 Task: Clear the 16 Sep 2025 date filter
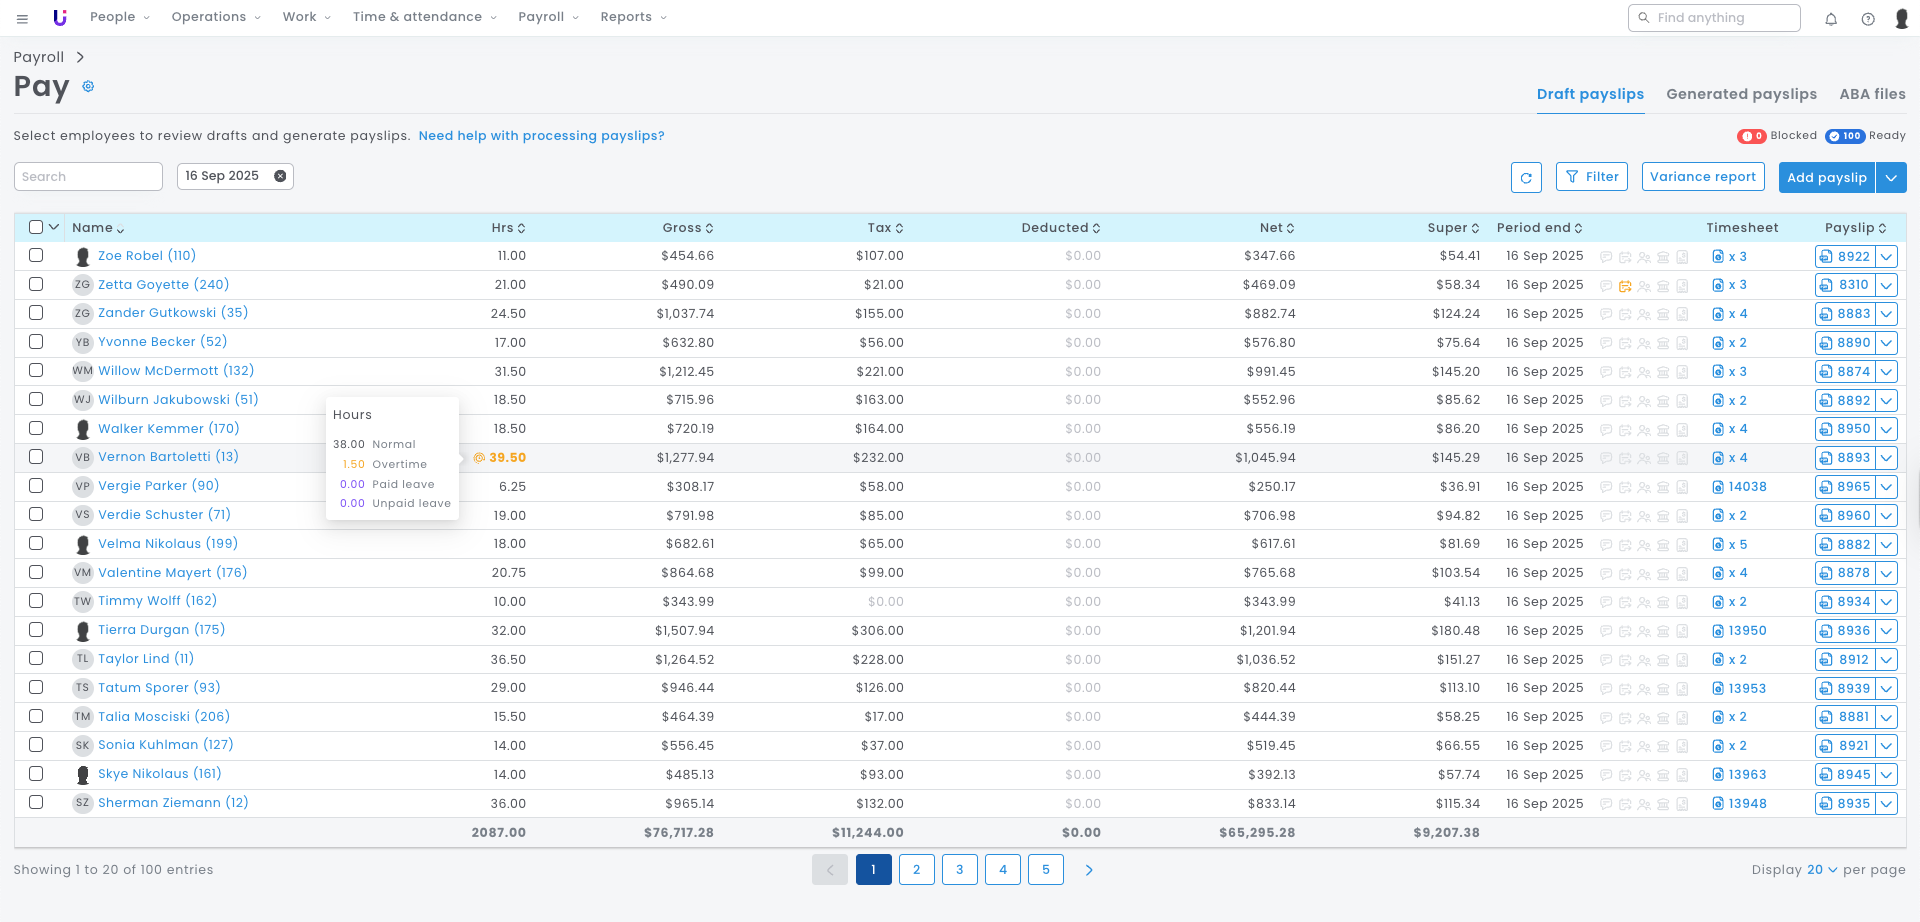[x=280, y=176]
